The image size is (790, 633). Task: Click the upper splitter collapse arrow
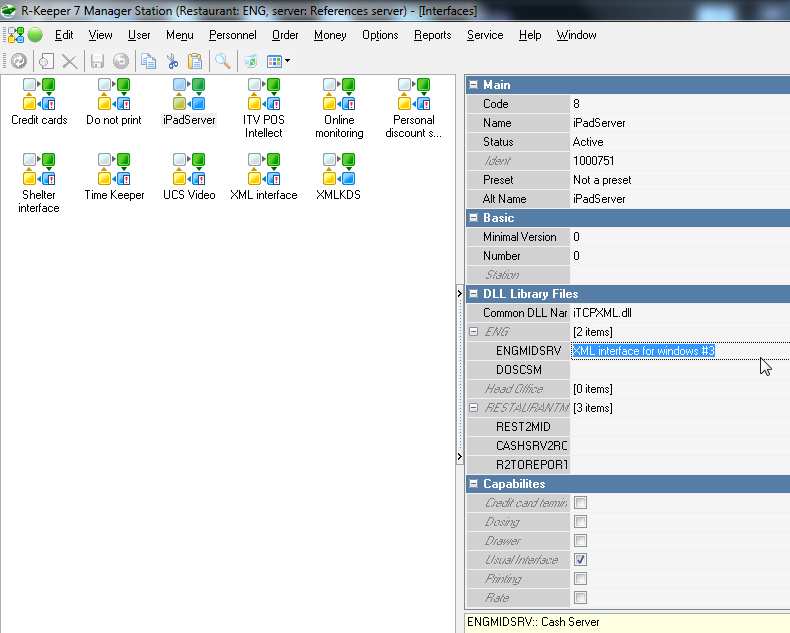459,293
